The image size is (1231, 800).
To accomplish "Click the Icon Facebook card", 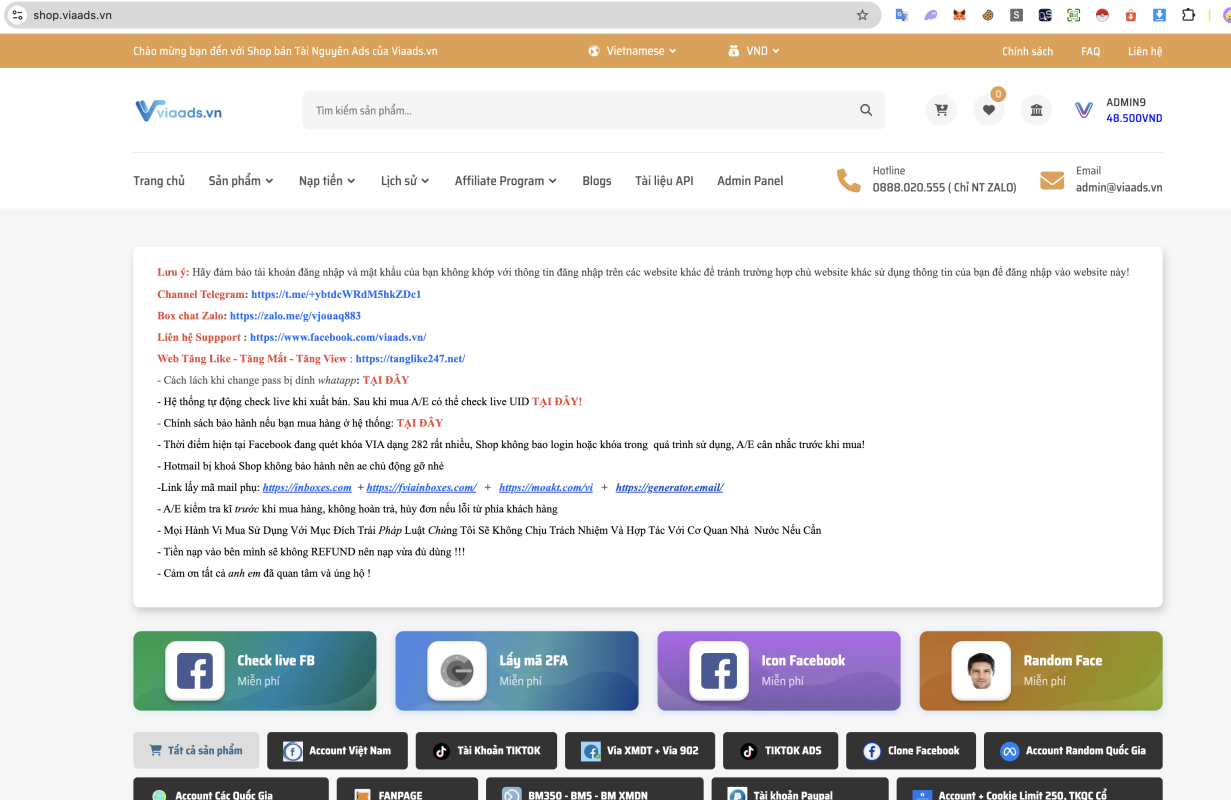I will pos(778,670).
